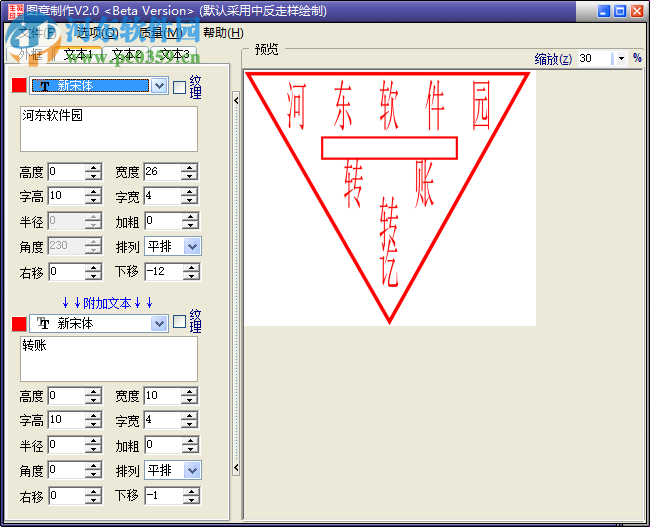Viewport: 650px width, 527px height.
Task: Click the ↓↓附加文本↓↓ label
Action: (107, 303)
